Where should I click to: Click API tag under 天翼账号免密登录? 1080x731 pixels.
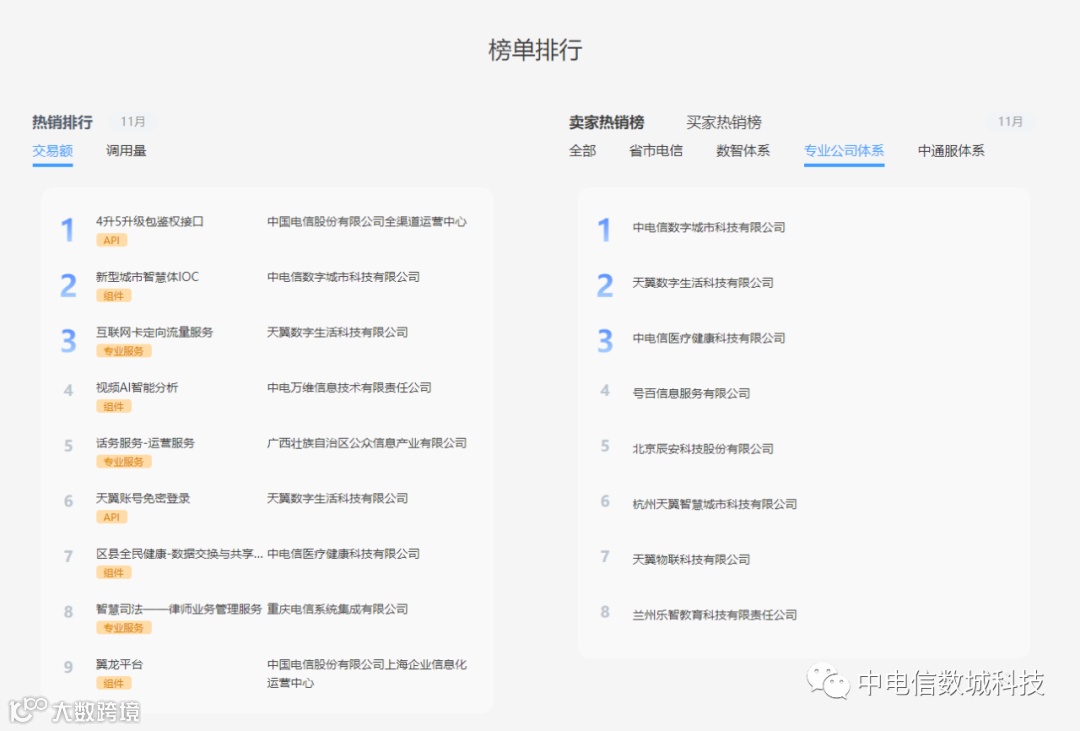112,517
